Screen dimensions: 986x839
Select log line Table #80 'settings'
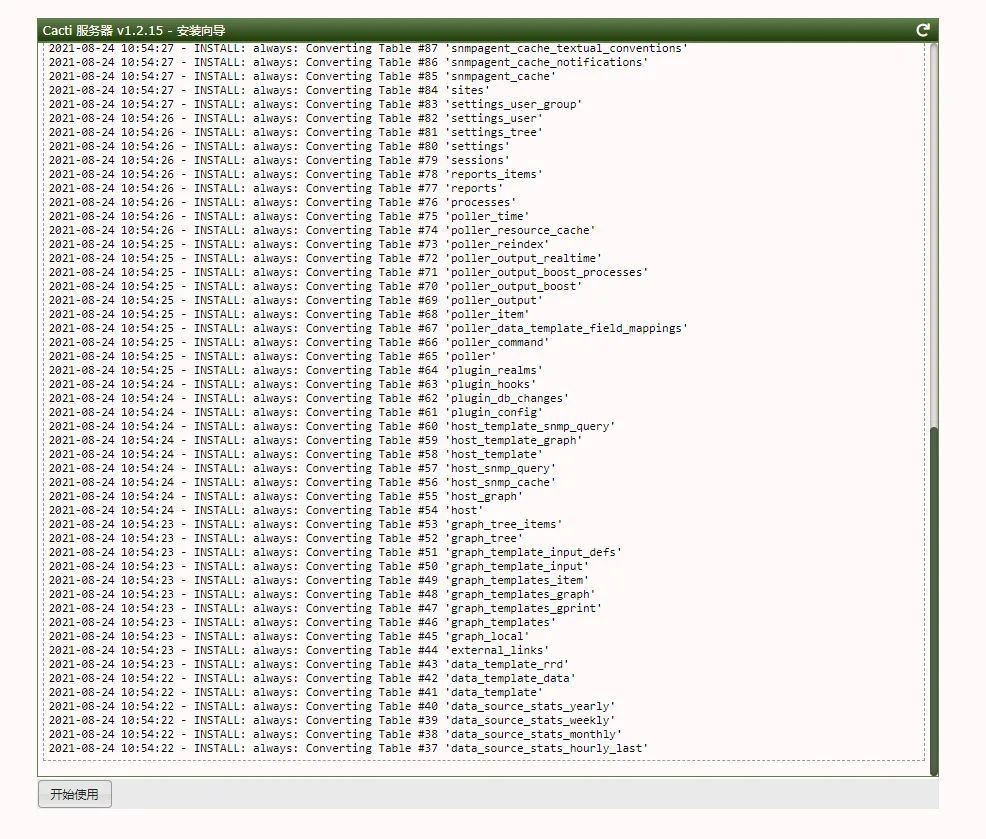(279, 146)
